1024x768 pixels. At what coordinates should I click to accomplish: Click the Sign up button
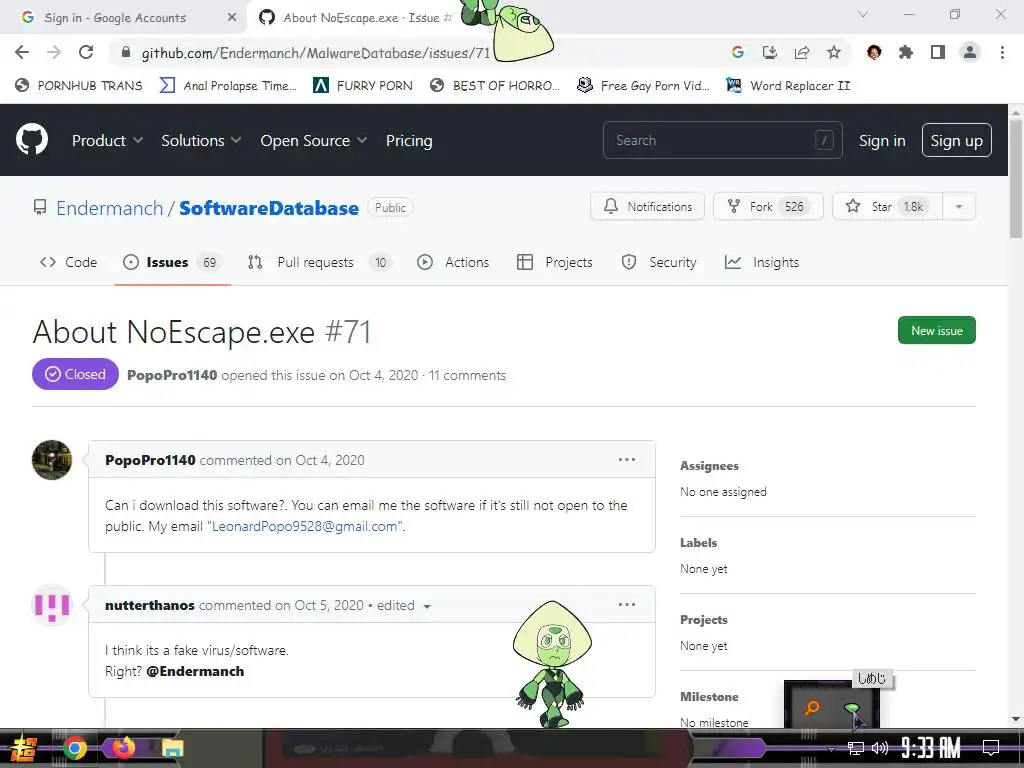point(956,140)
